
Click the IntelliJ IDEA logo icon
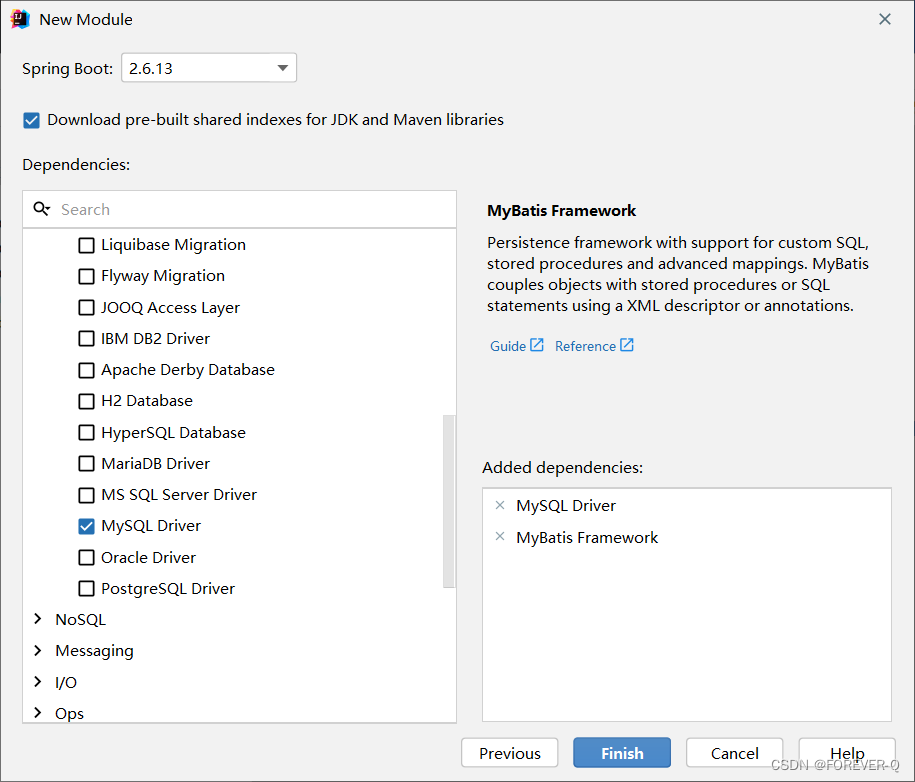pos(20,19)
